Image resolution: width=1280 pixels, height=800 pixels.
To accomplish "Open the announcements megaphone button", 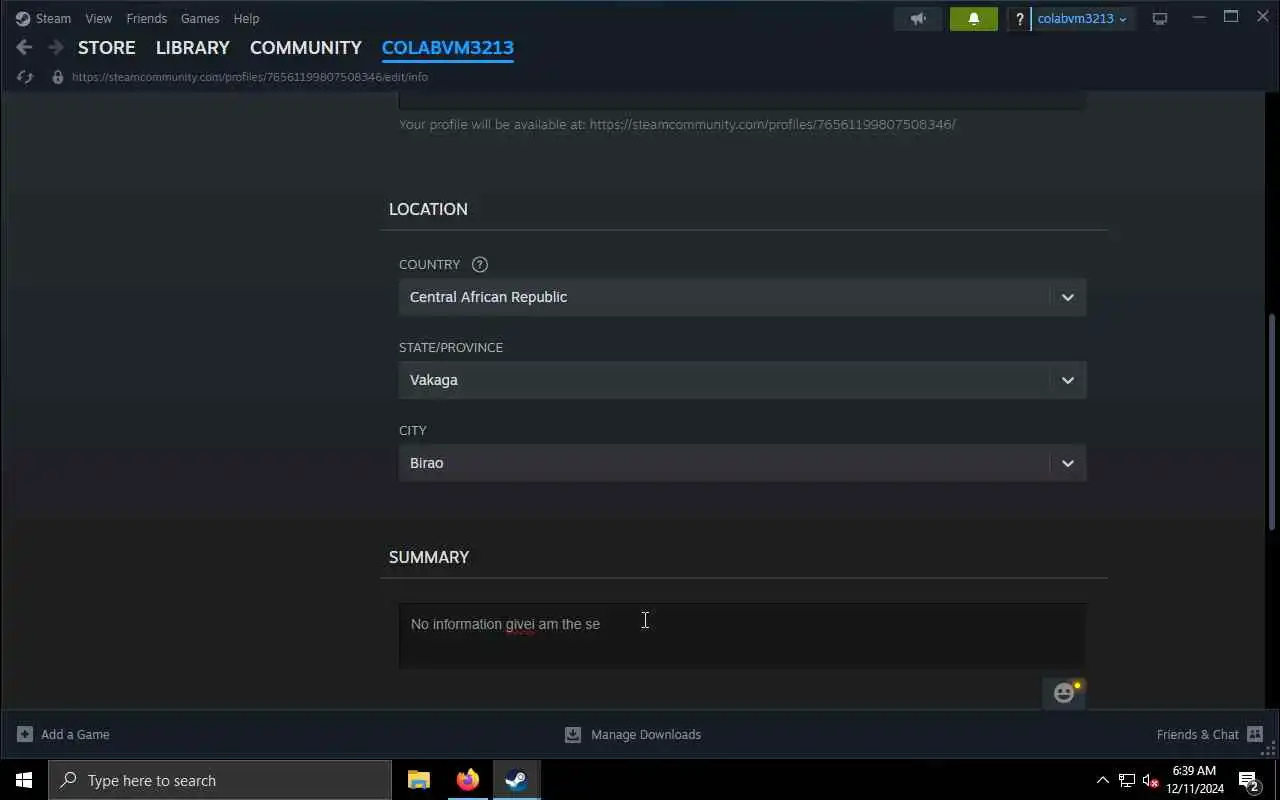I will (918, 19).
